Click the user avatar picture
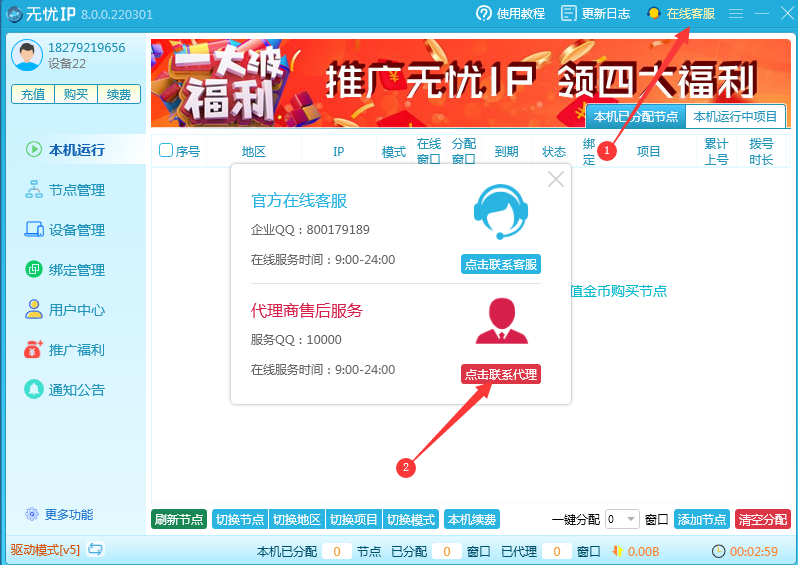798x565 pixels. point(26,55)
